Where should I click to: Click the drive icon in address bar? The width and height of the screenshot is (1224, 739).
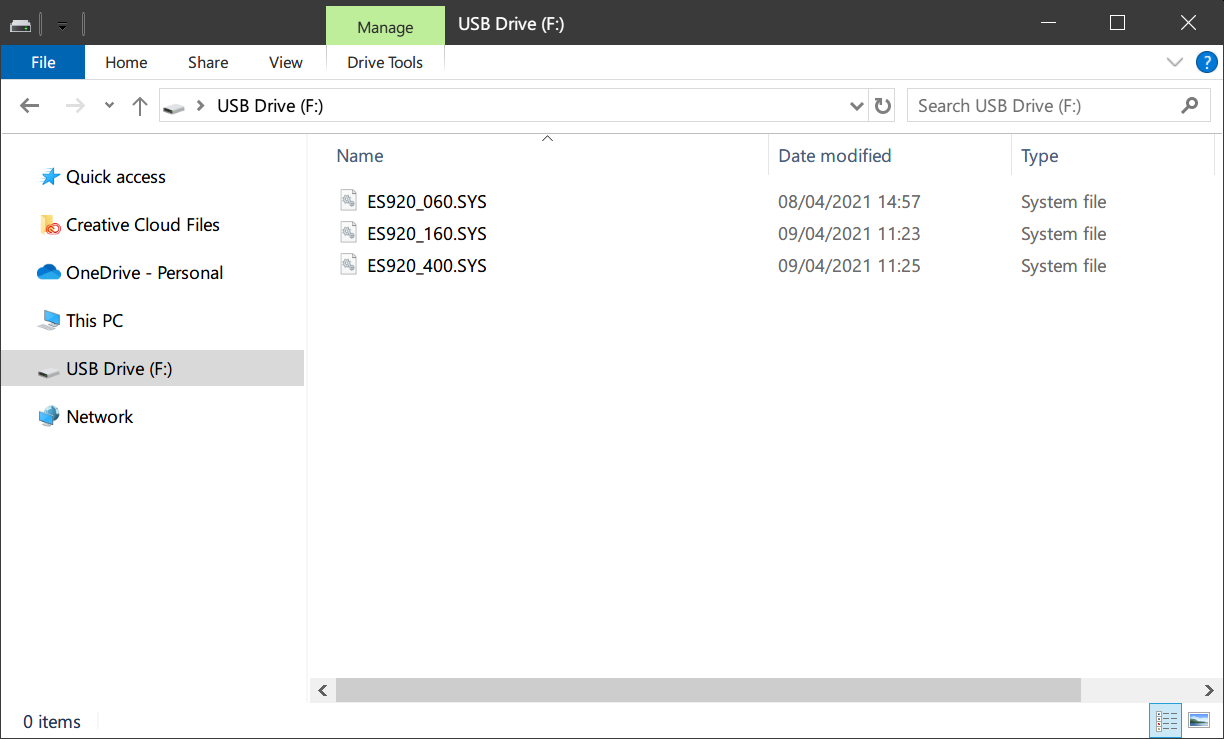click(x=175, y=106)
